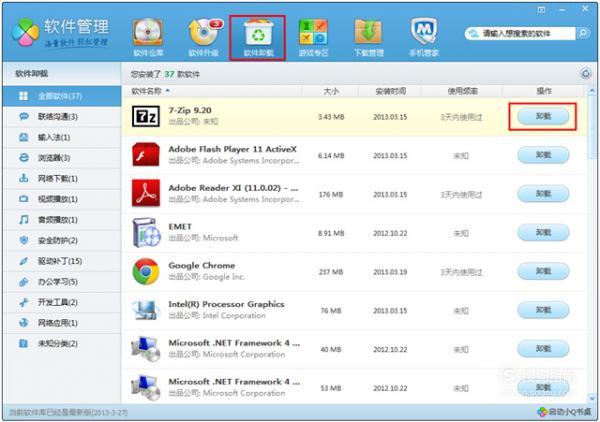The height and width of the screenshot is (422, 600).
Task: Click Intel(R) Processor Graphics name text
Action: [226, 304]
